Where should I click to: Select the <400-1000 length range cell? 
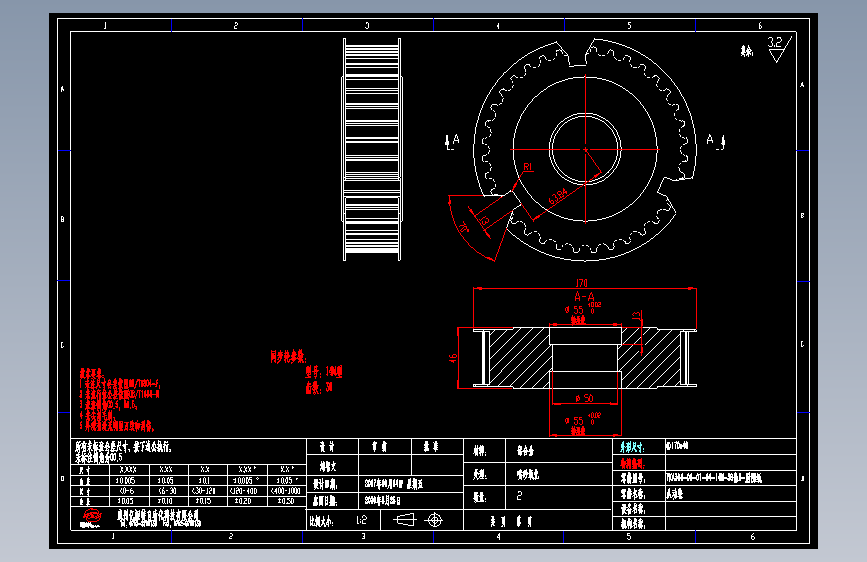pos(286,491)
